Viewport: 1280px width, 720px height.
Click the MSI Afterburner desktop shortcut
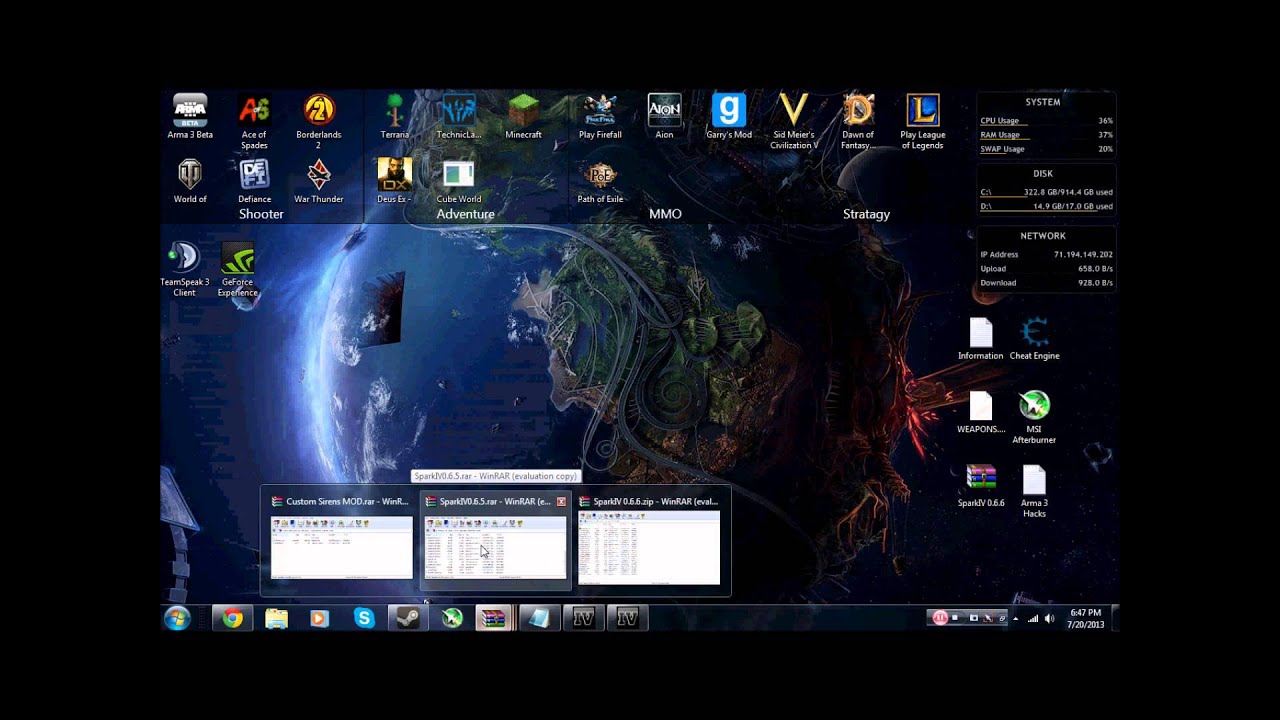tap(1034, 418)
